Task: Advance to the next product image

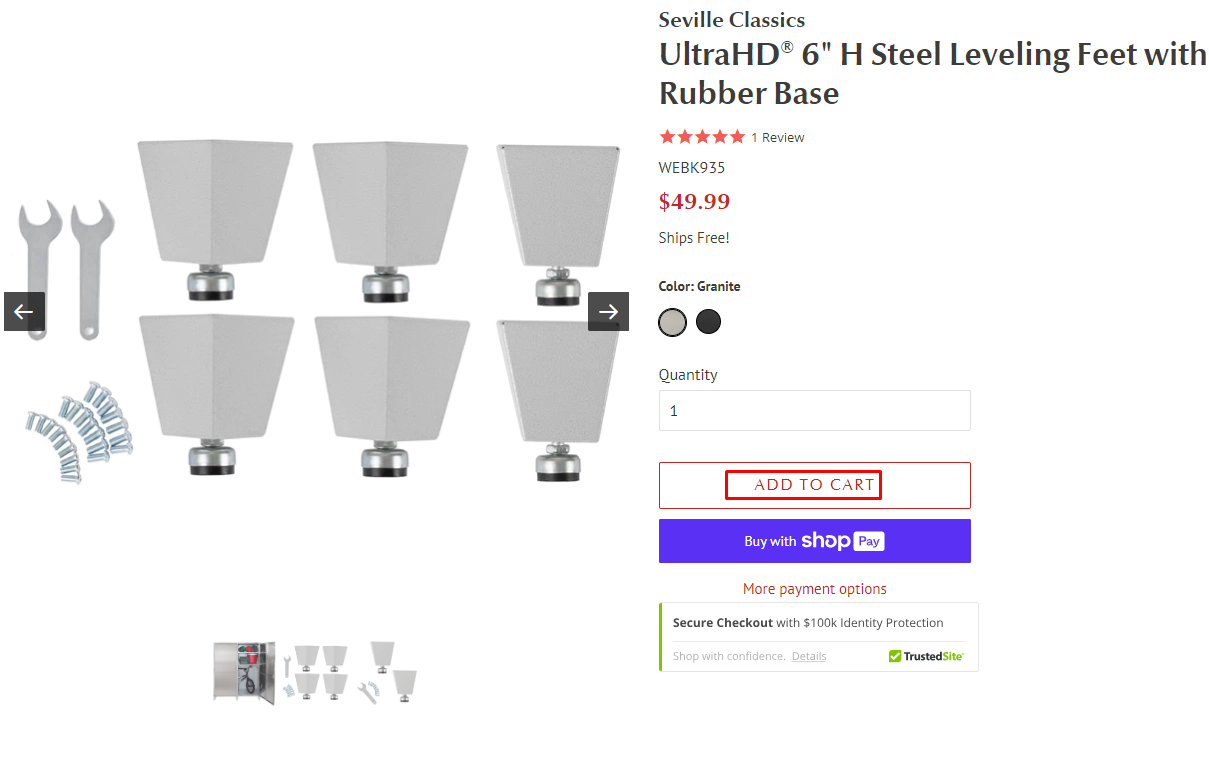Action: tap(608, 311)
